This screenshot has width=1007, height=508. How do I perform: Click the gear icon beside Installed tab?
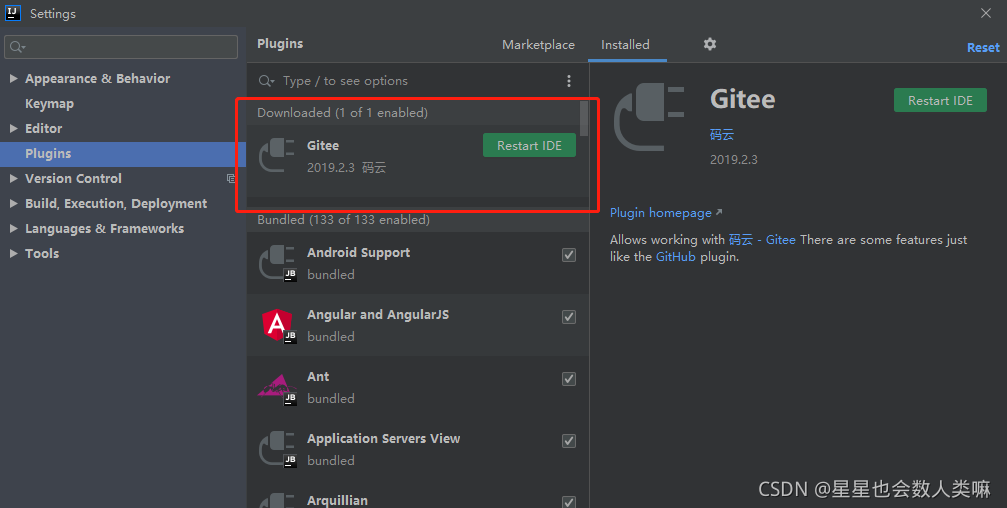pyautogui.click(x=710, y=44)
